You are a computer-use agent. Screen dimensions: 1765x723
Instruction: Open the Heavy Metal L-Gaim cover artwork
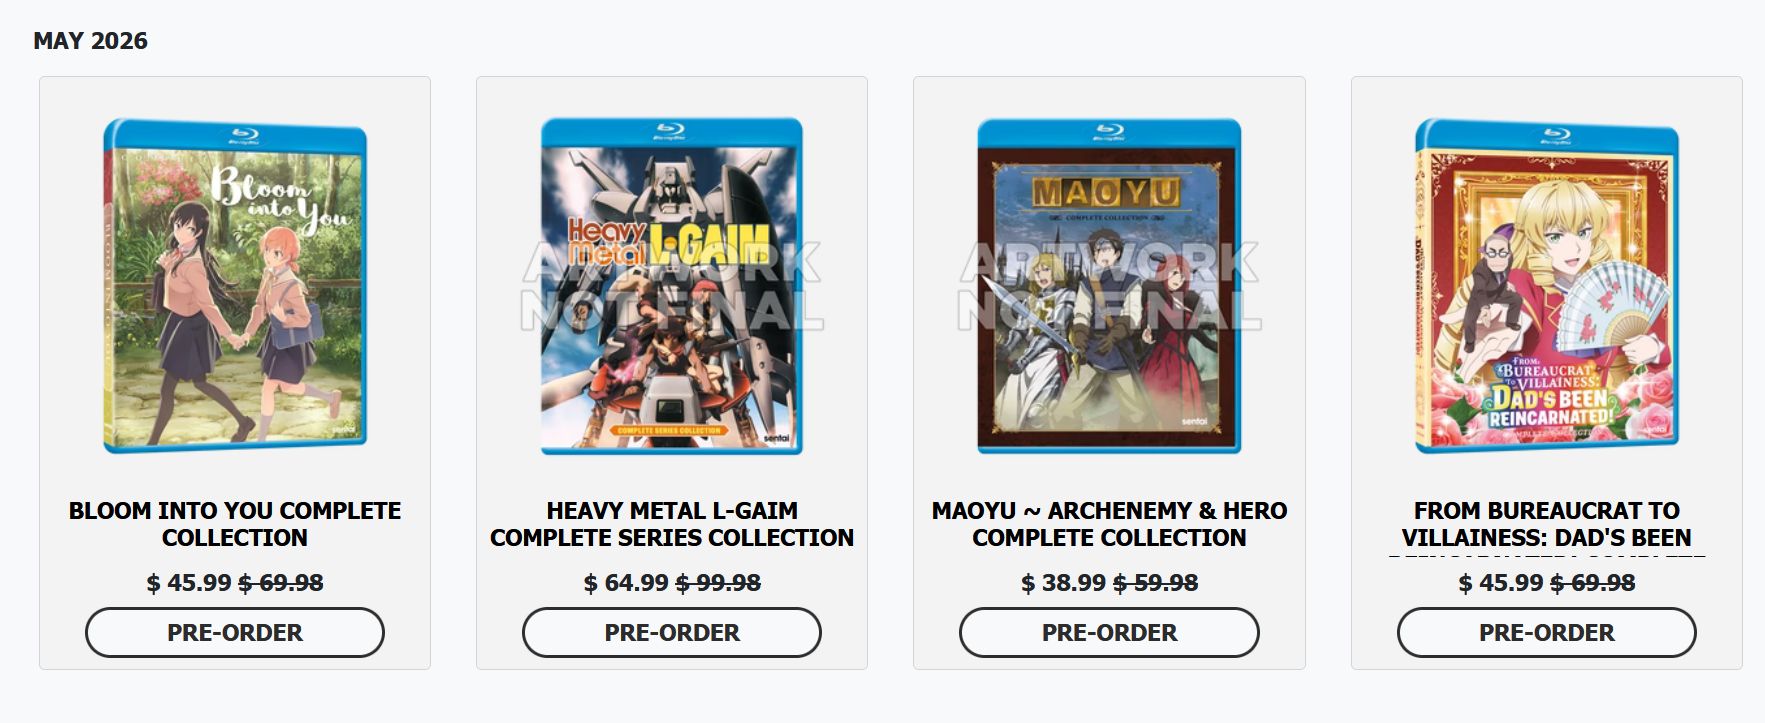point(672,286)
